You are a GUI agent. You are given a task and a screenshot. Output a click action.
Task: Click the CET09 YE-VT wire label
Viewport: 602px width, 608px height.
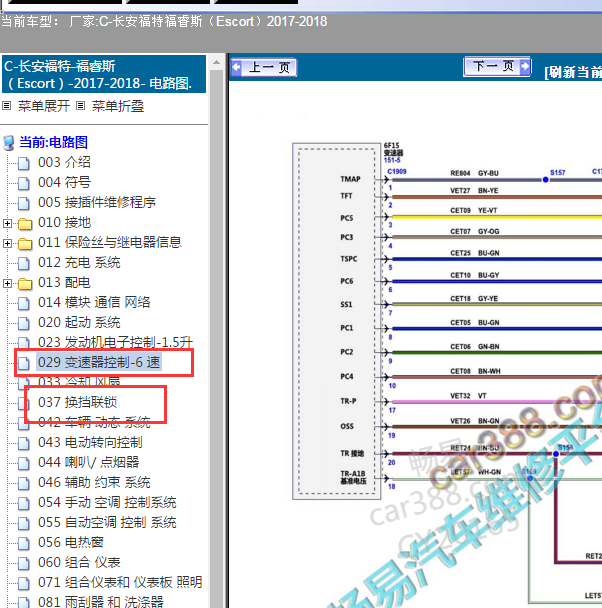pos(474,211)
